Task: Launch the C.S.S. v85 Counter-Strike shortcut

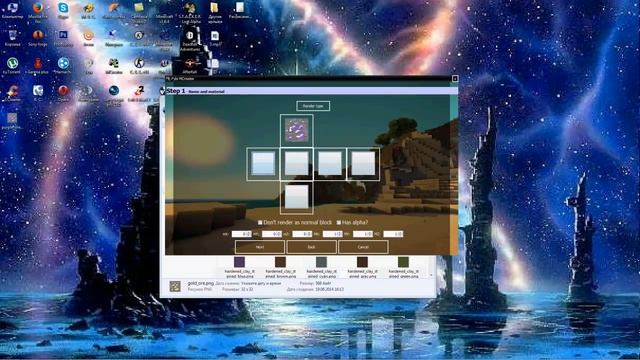Action: tap(139, 65)
